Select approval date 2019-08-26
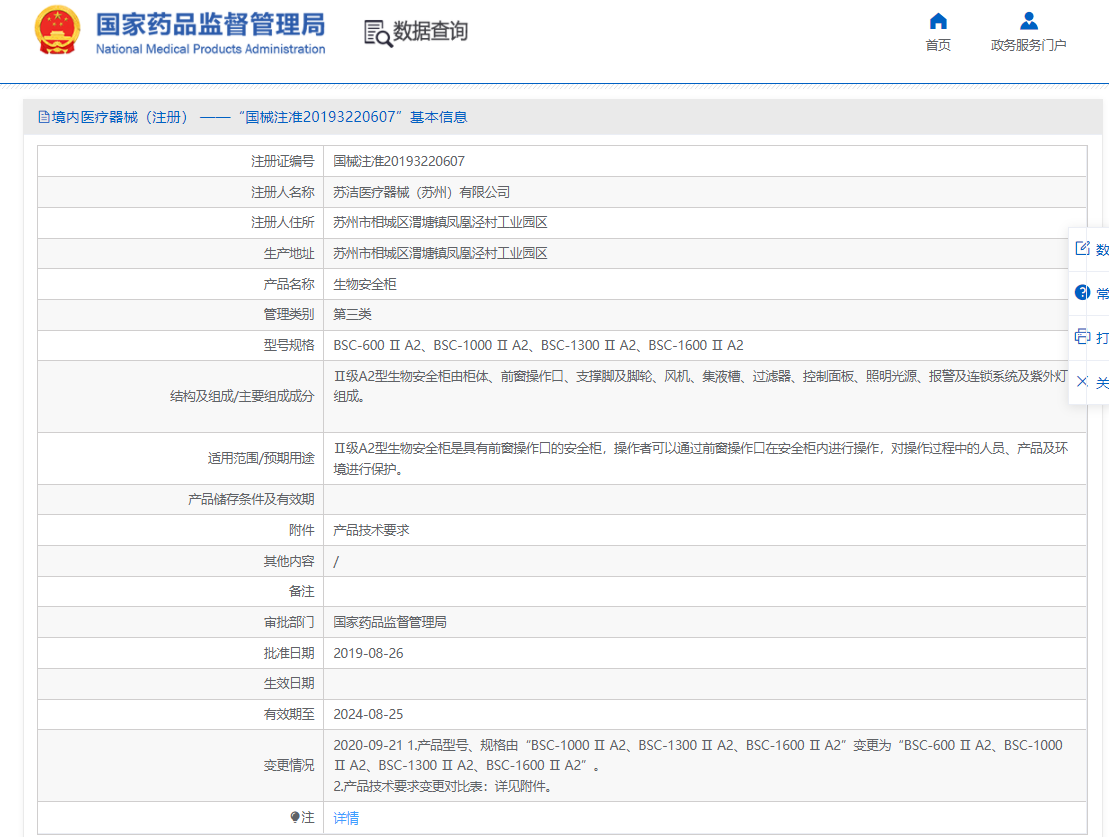The height and width of the screenshot is (837, 1109). 368,653
